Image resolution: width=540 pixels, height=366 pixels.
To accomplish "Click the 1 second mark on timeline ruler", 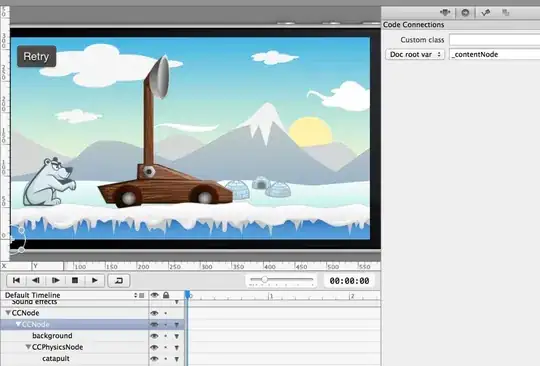I will [271, 296].
